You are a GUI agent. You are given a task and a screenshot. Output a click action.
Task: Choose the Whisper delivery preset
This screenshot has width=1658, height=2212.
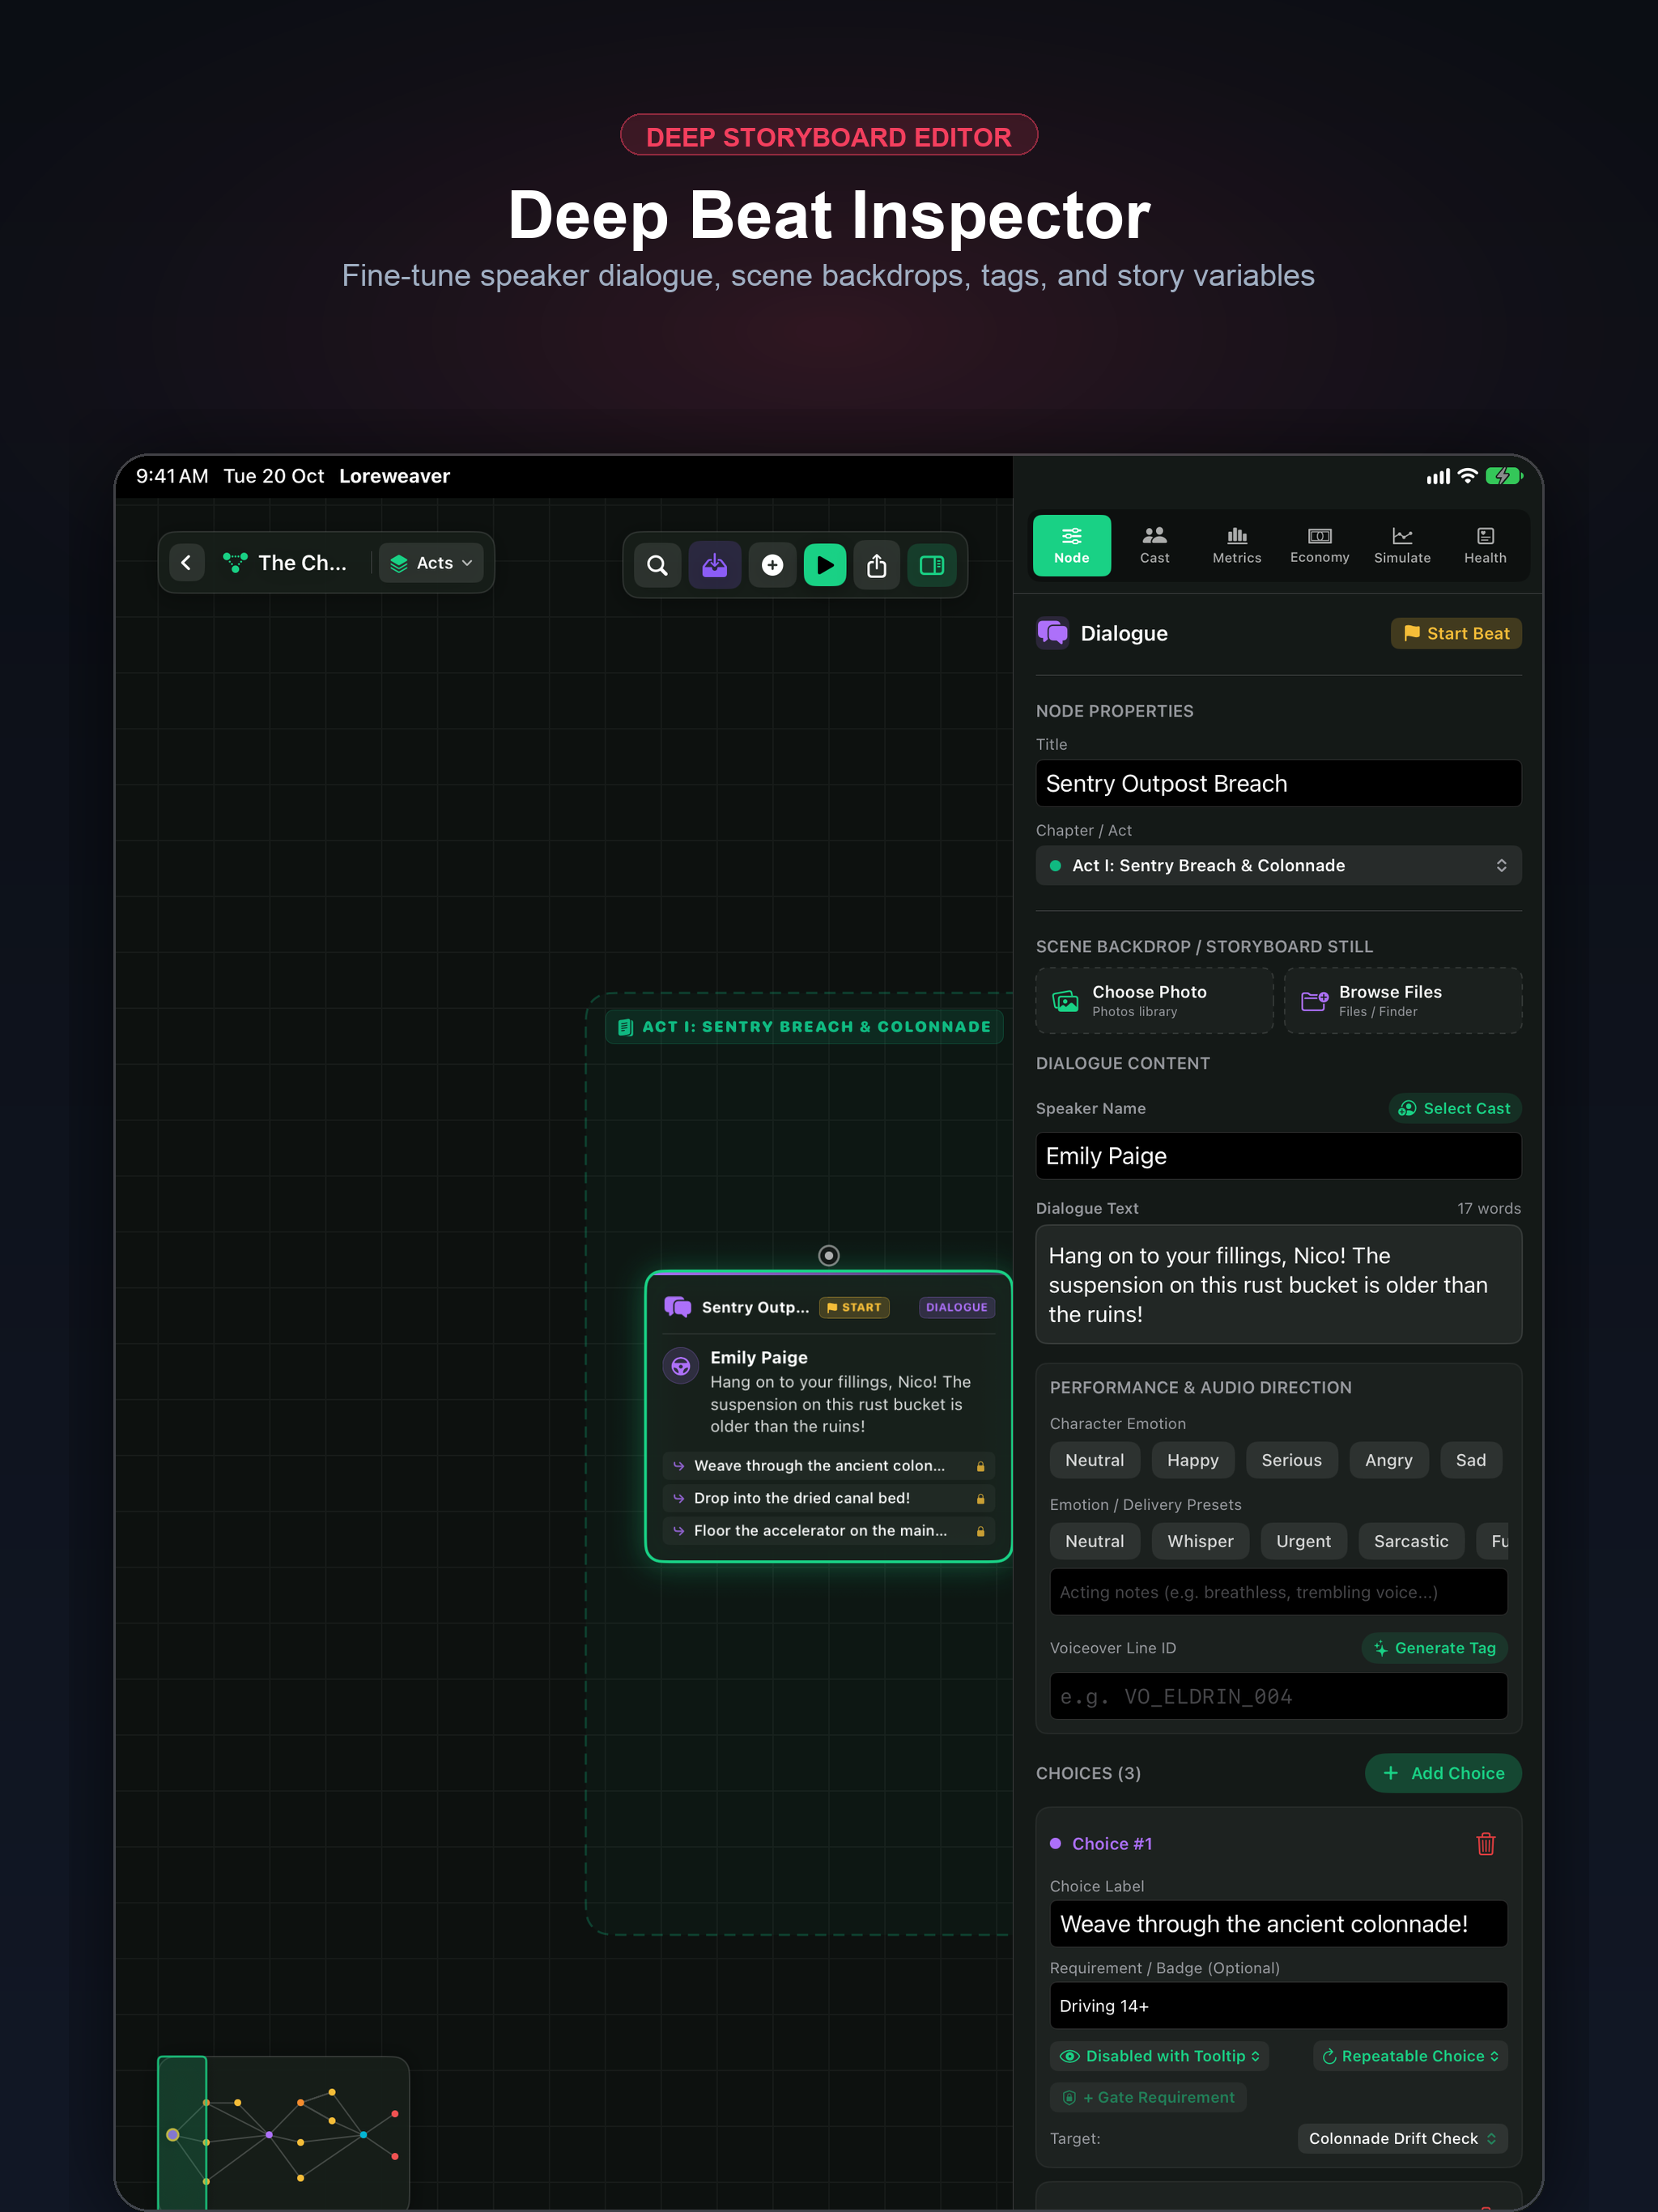click(1200, 1541)
